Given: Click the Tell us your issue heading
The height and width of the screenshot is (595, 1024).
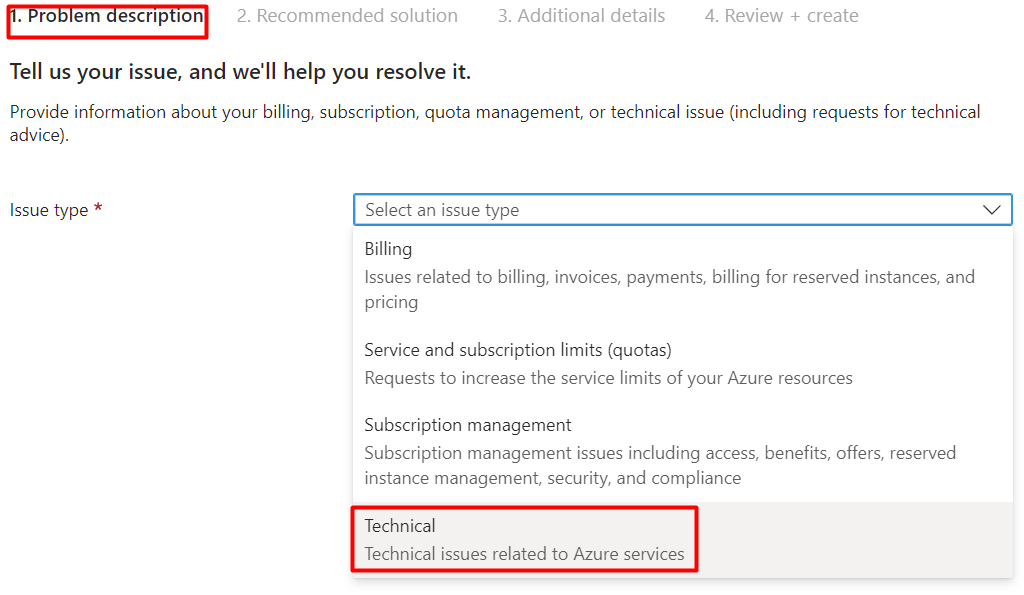Looking at the screenshot, I should (x=240, y=72).
